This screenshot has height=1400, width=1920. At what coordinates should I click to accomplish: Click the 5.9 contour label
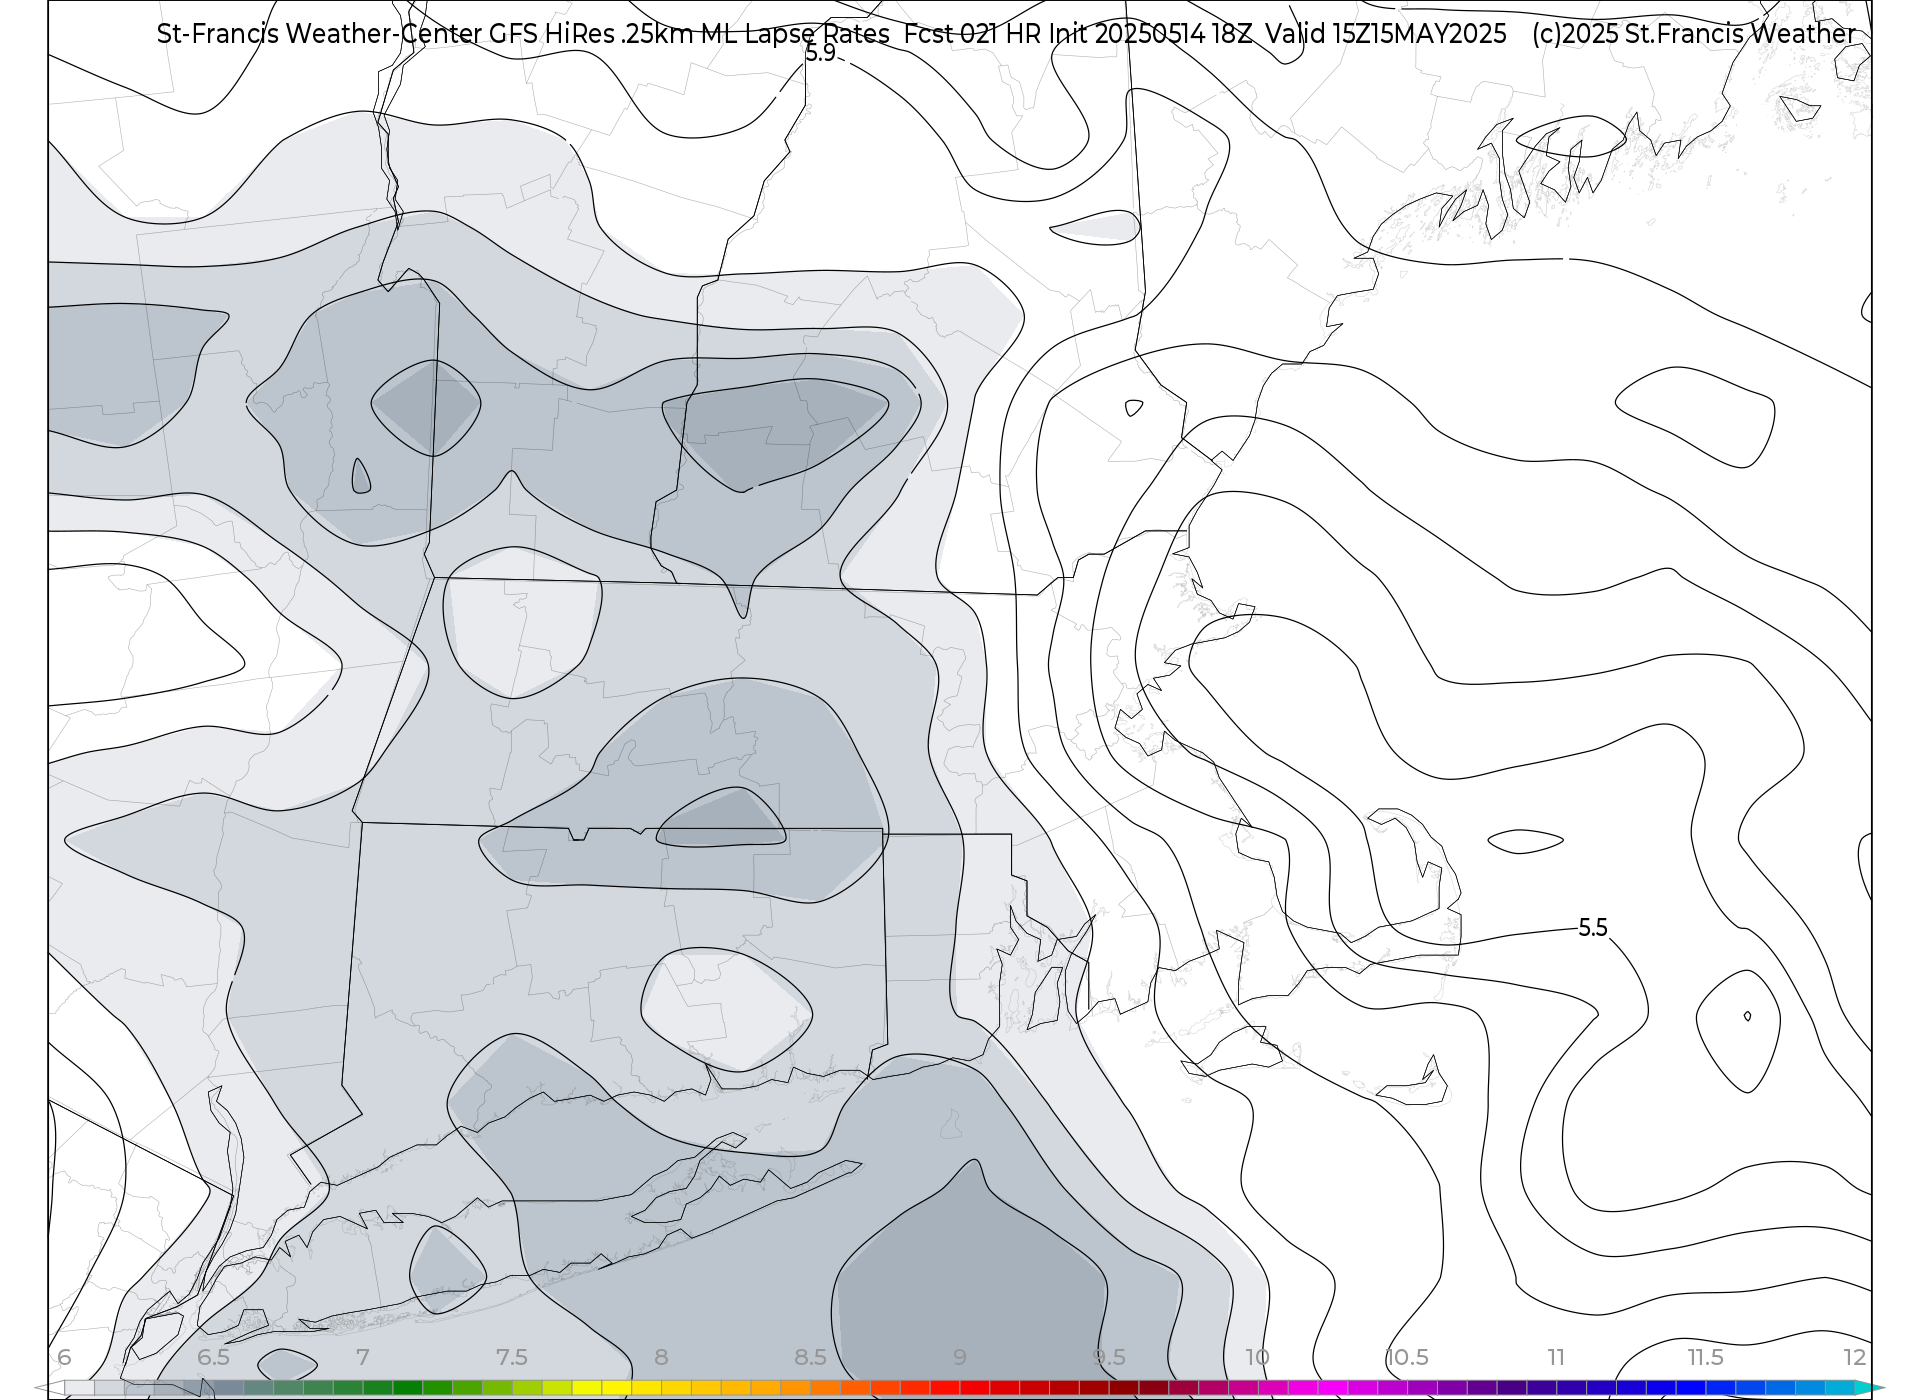(820, 54)
